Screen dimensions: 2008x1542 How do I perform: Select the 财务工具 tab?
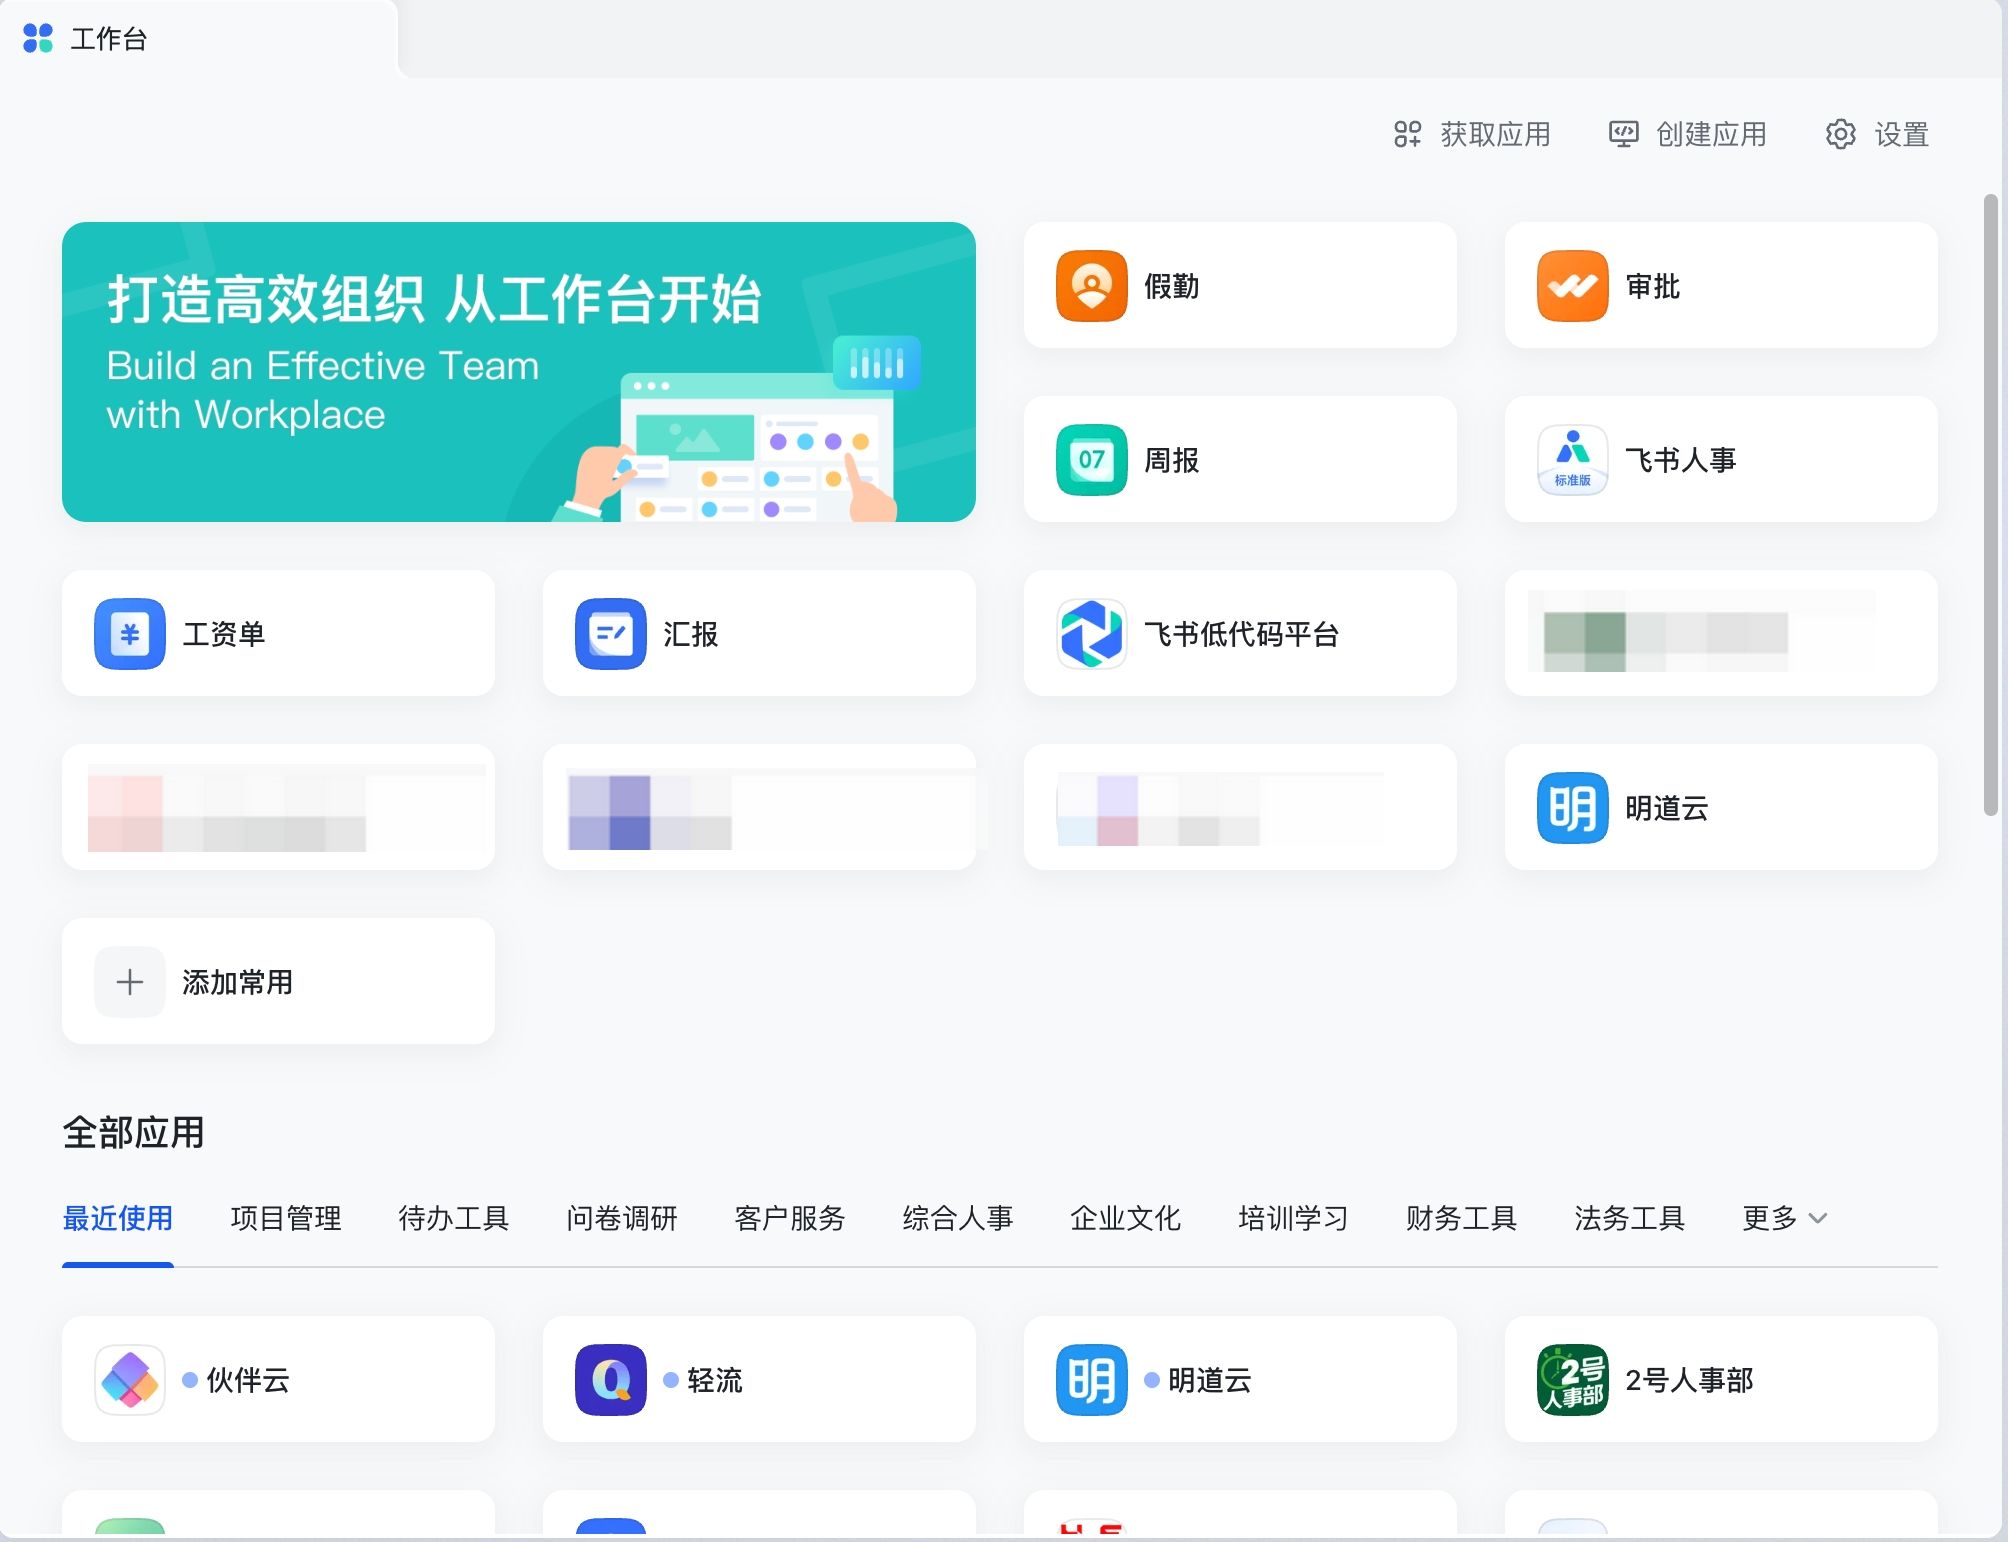1461,1218
